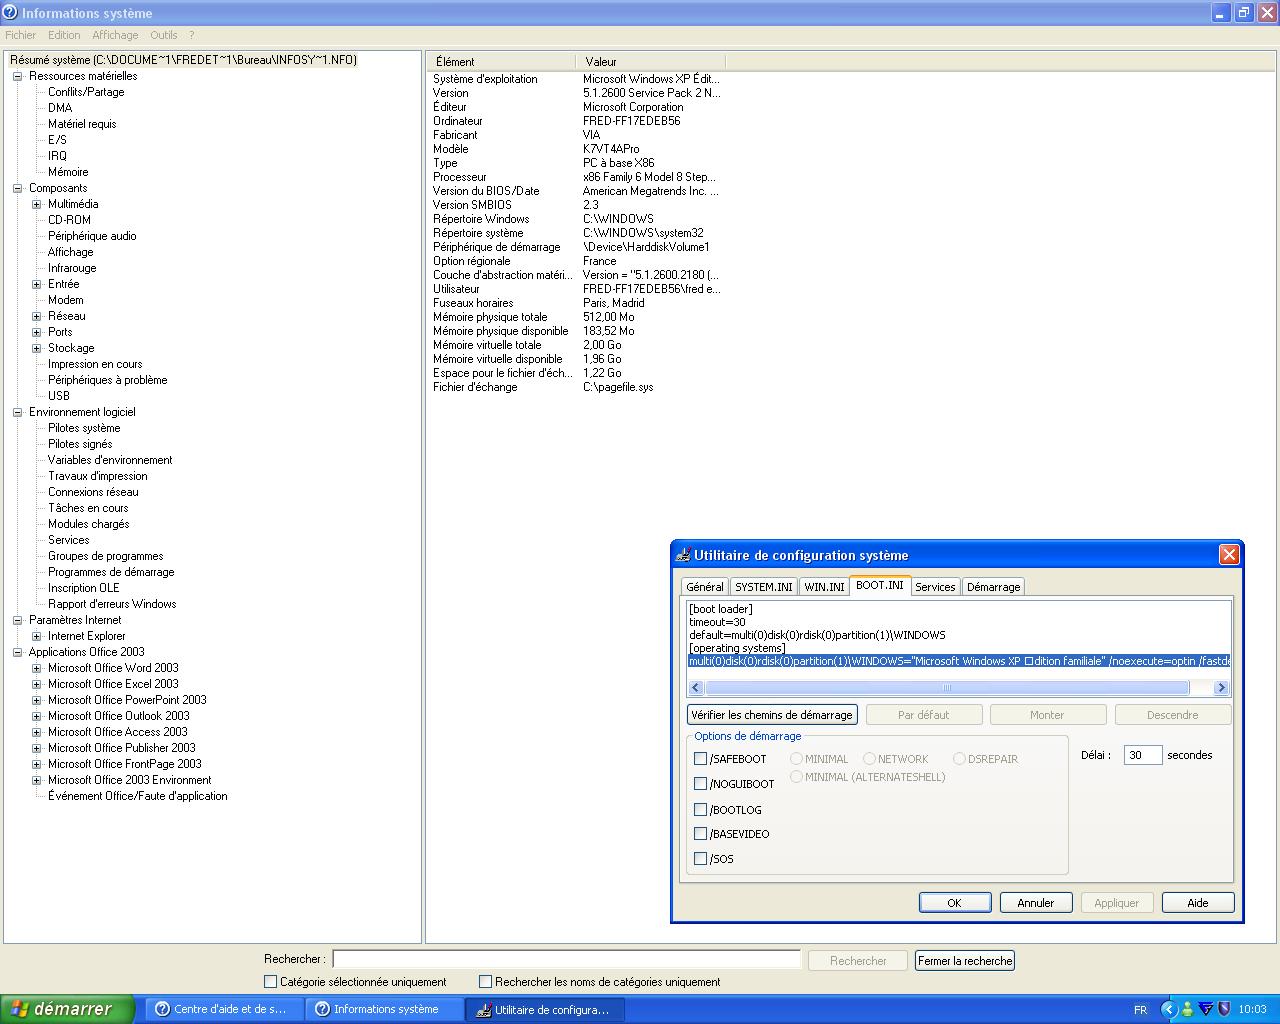1280x1024 pixels.
Task: Open the démarrer start menu
Action: (67, 1009)
